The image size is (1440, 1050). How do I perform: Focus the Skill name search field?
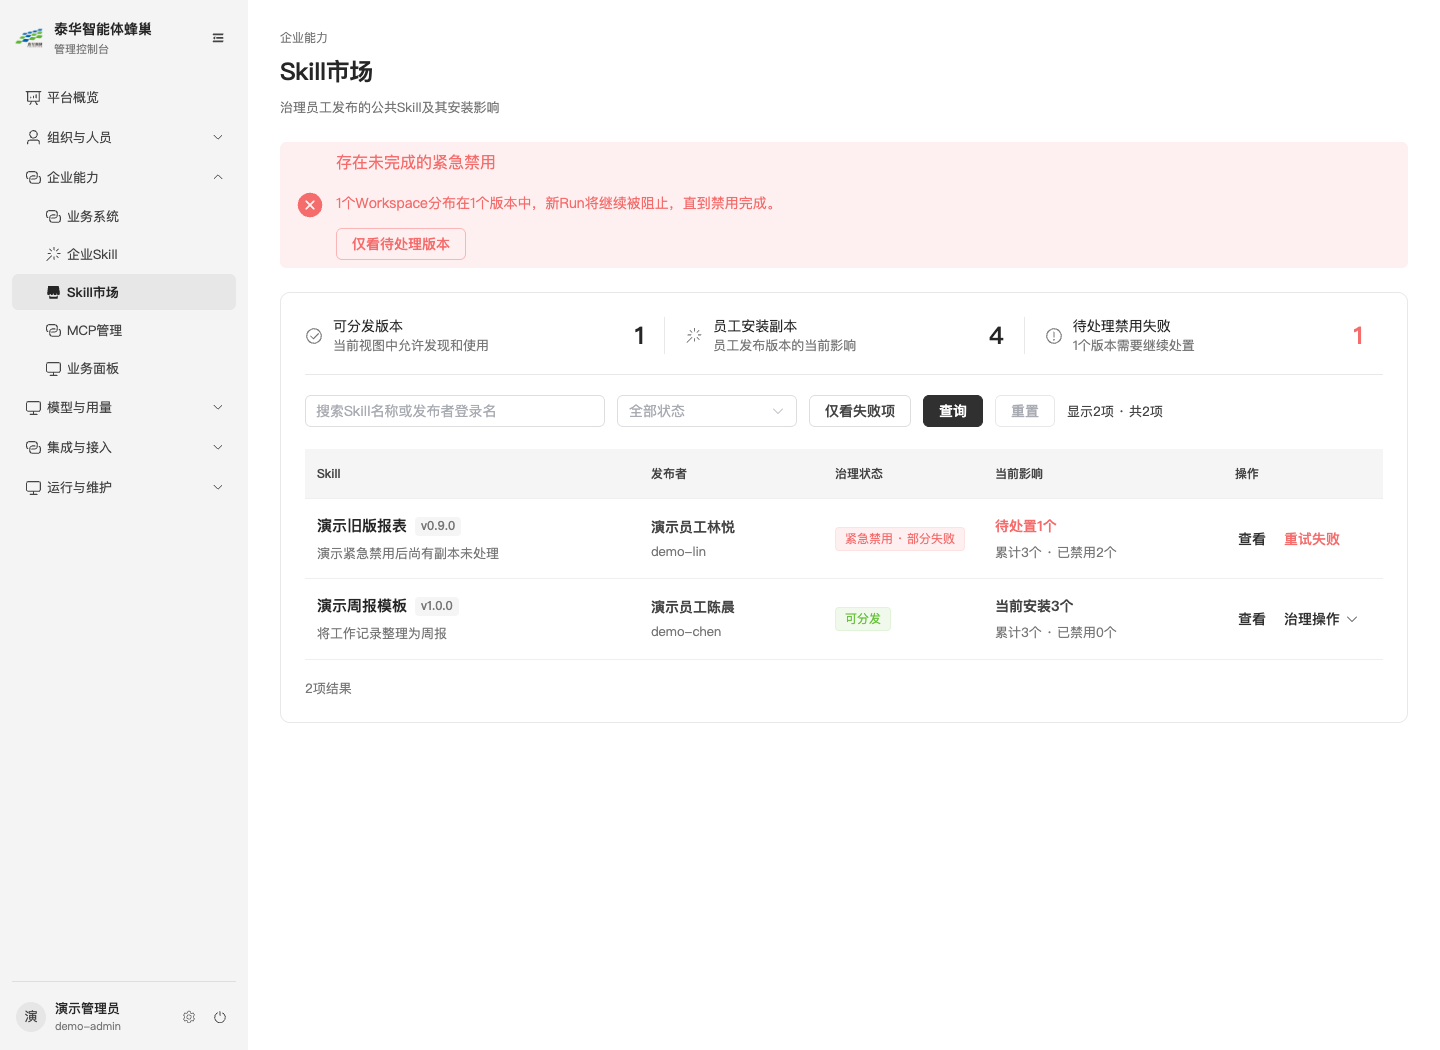click(455, 411)
